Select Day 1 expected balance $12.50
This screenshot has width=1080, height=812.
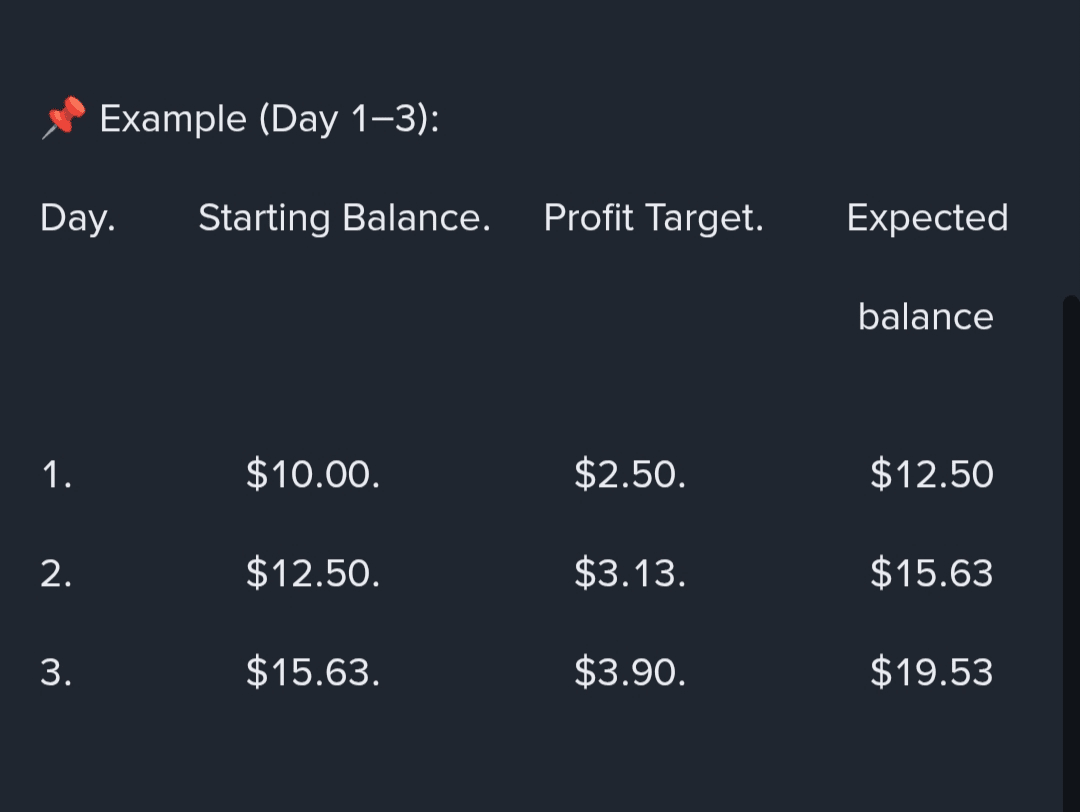[931, 473]
